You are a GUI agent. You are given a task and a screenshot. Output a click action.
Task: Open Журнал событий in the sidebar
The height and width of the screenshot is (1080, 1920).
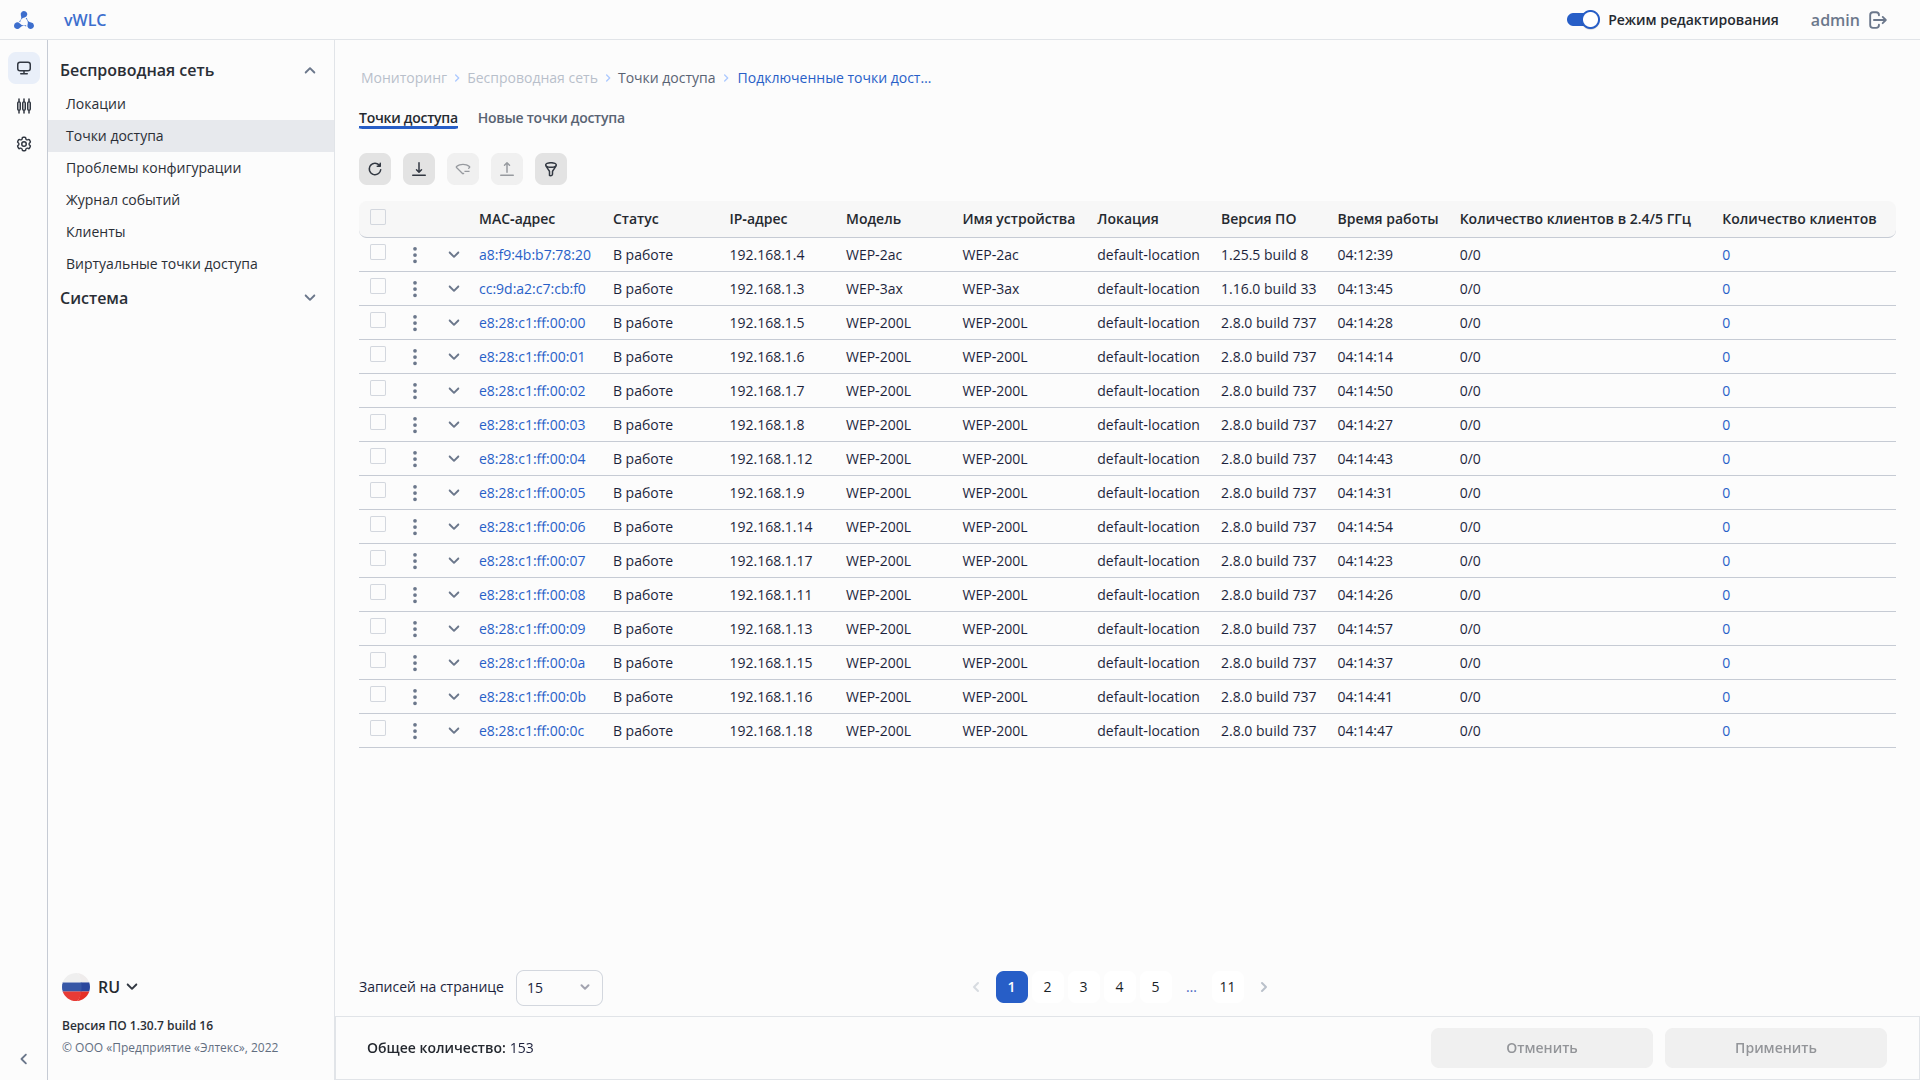coord(123,200)
